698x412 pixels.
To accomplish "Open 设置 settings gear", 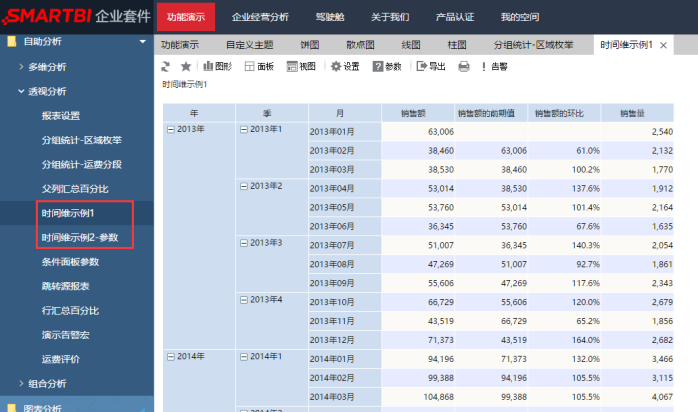I will [345, 66].
